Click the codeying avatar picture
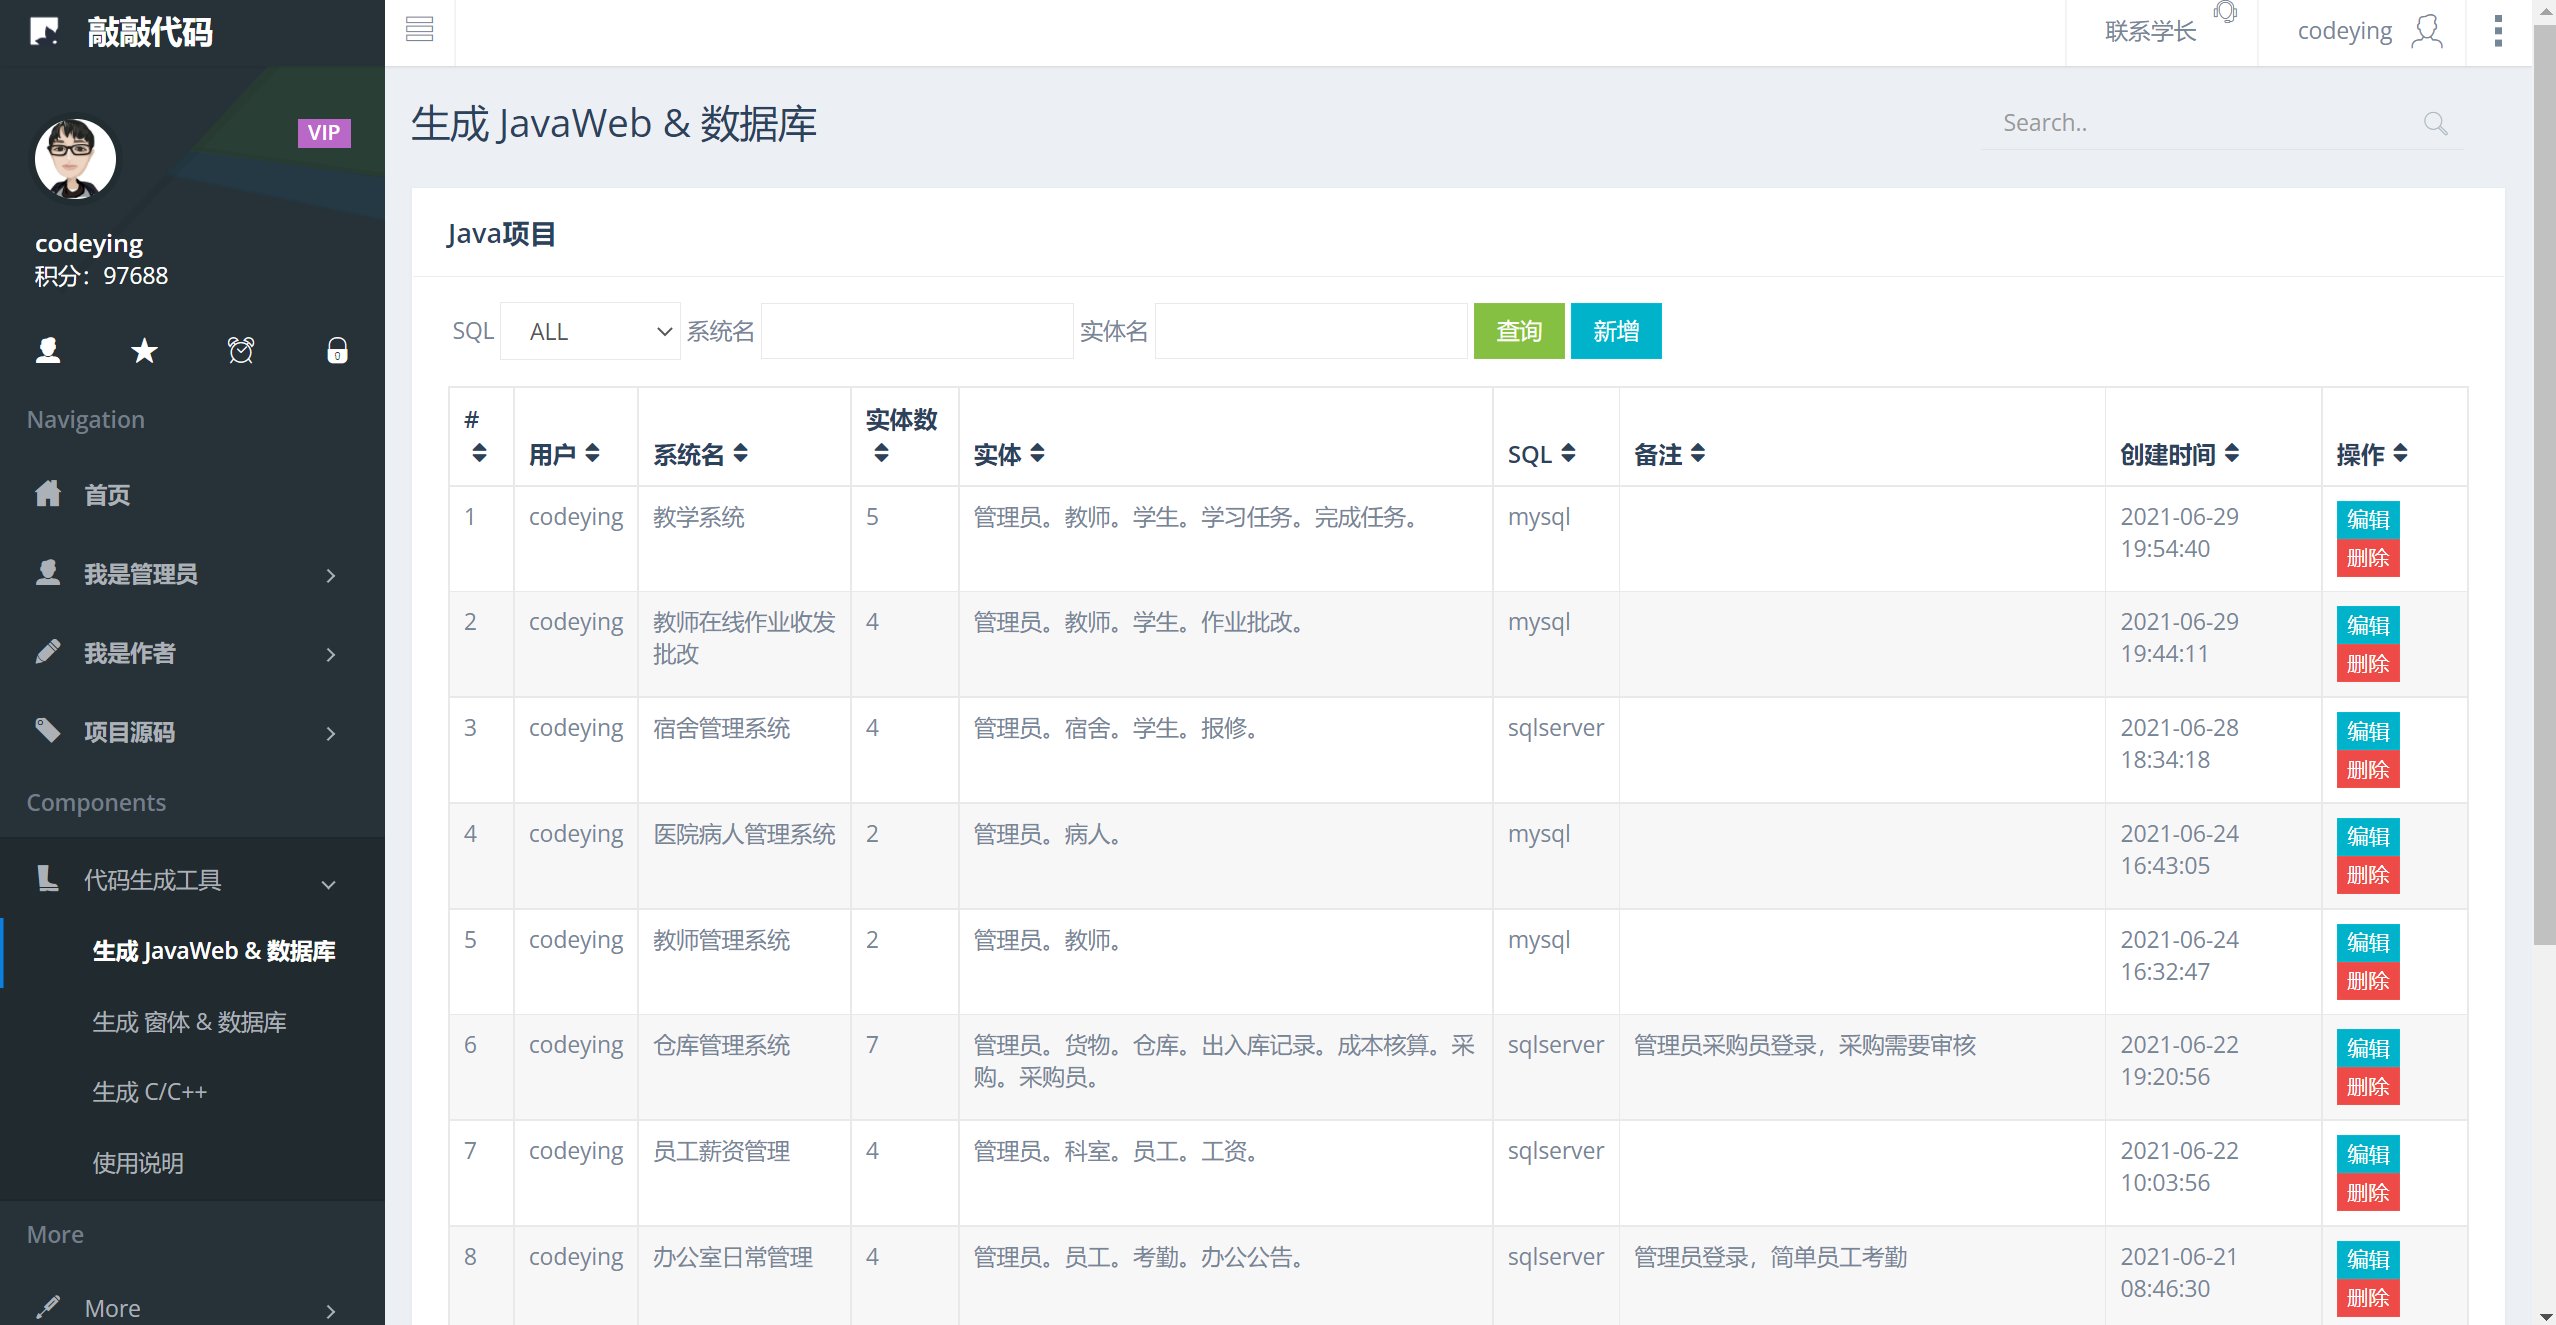Screen dimensions: 2556x1325 (75, 158)
